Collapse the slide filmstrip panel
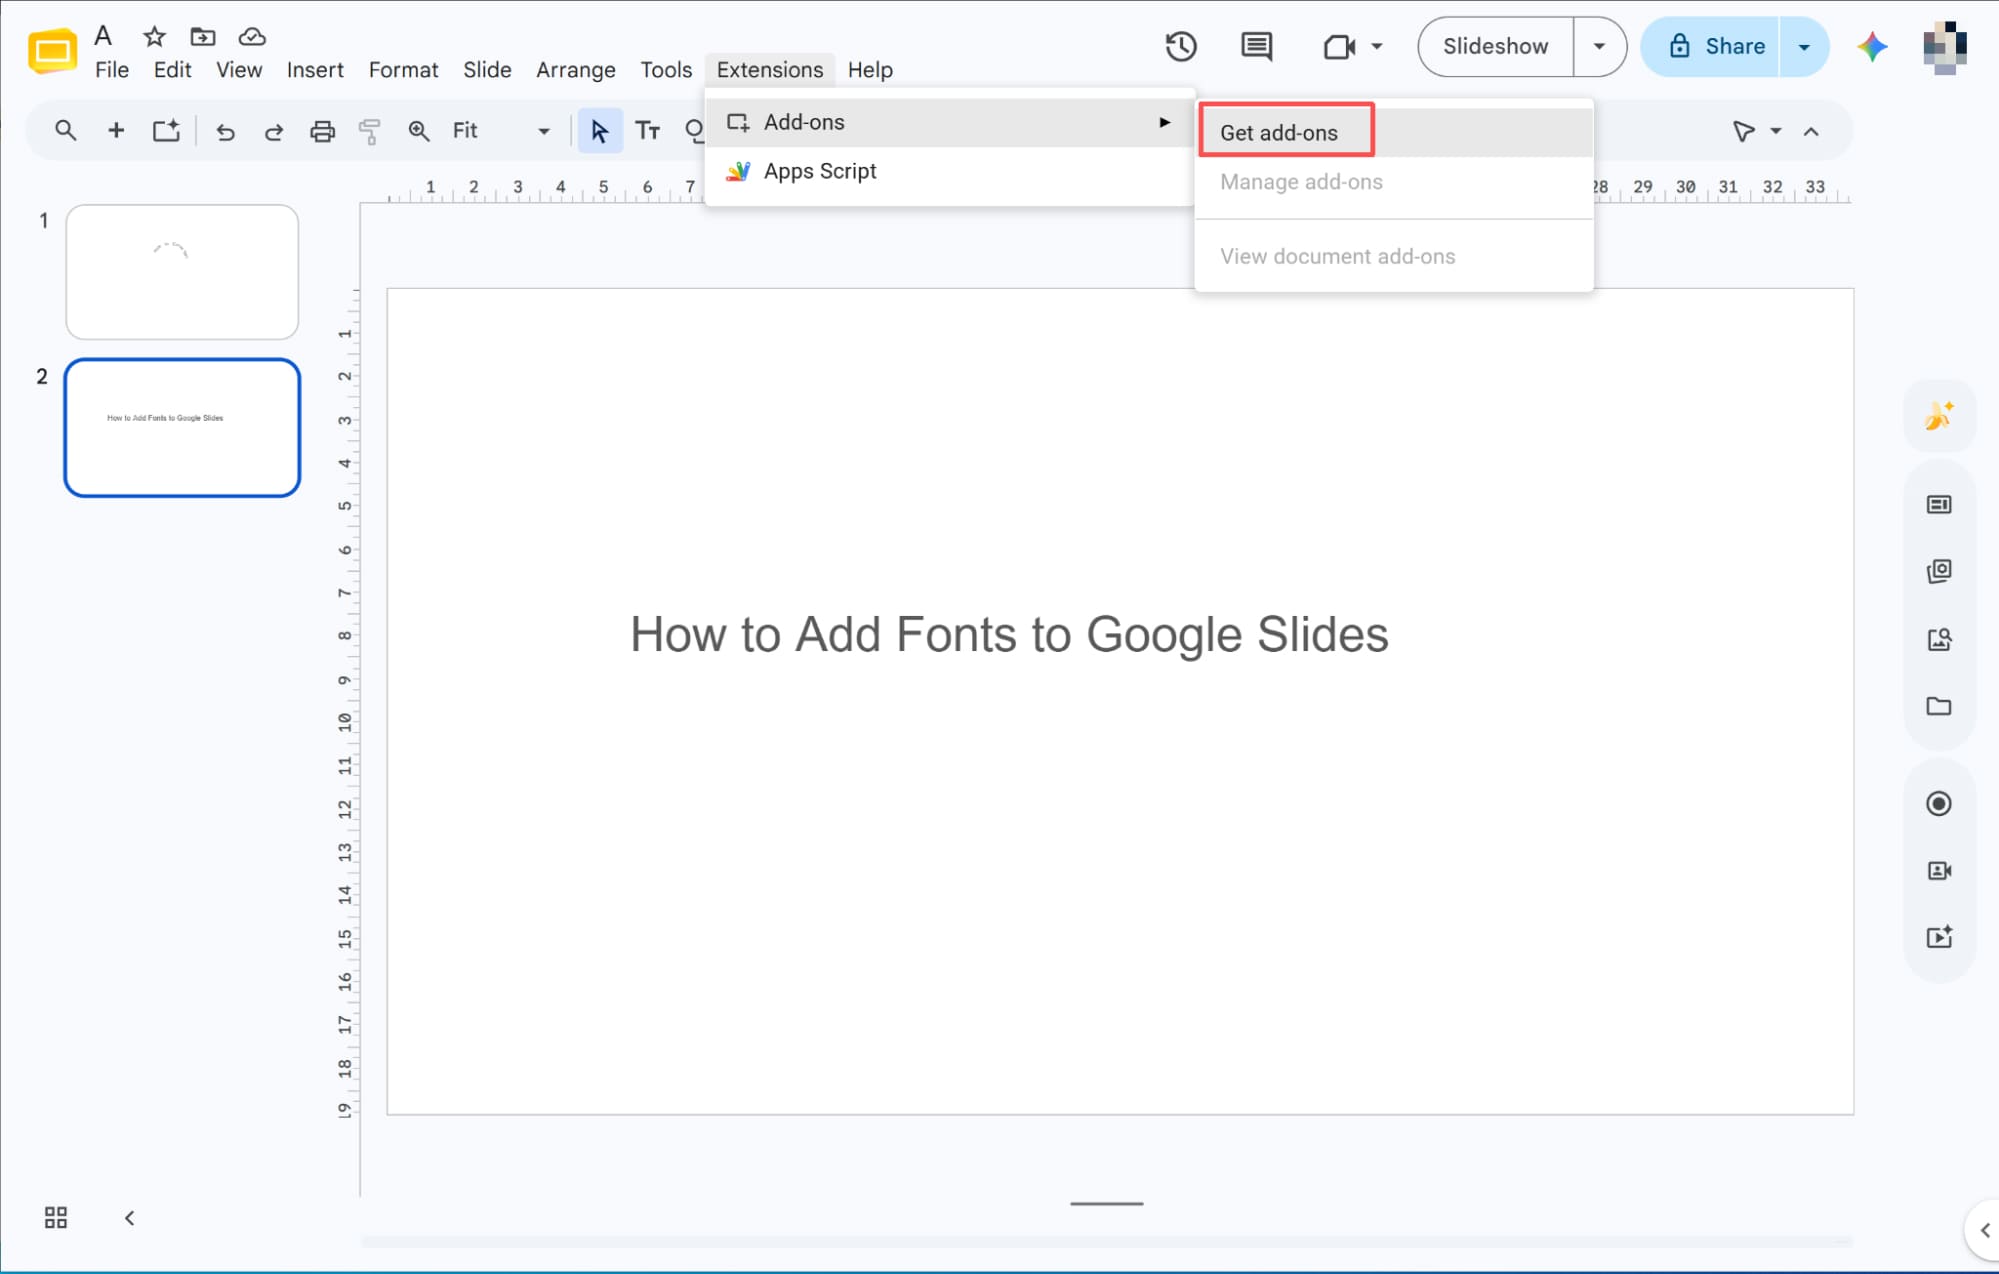This screenshot has width=1999, height=1274. pyautogui.click(x=129, y=1218)
